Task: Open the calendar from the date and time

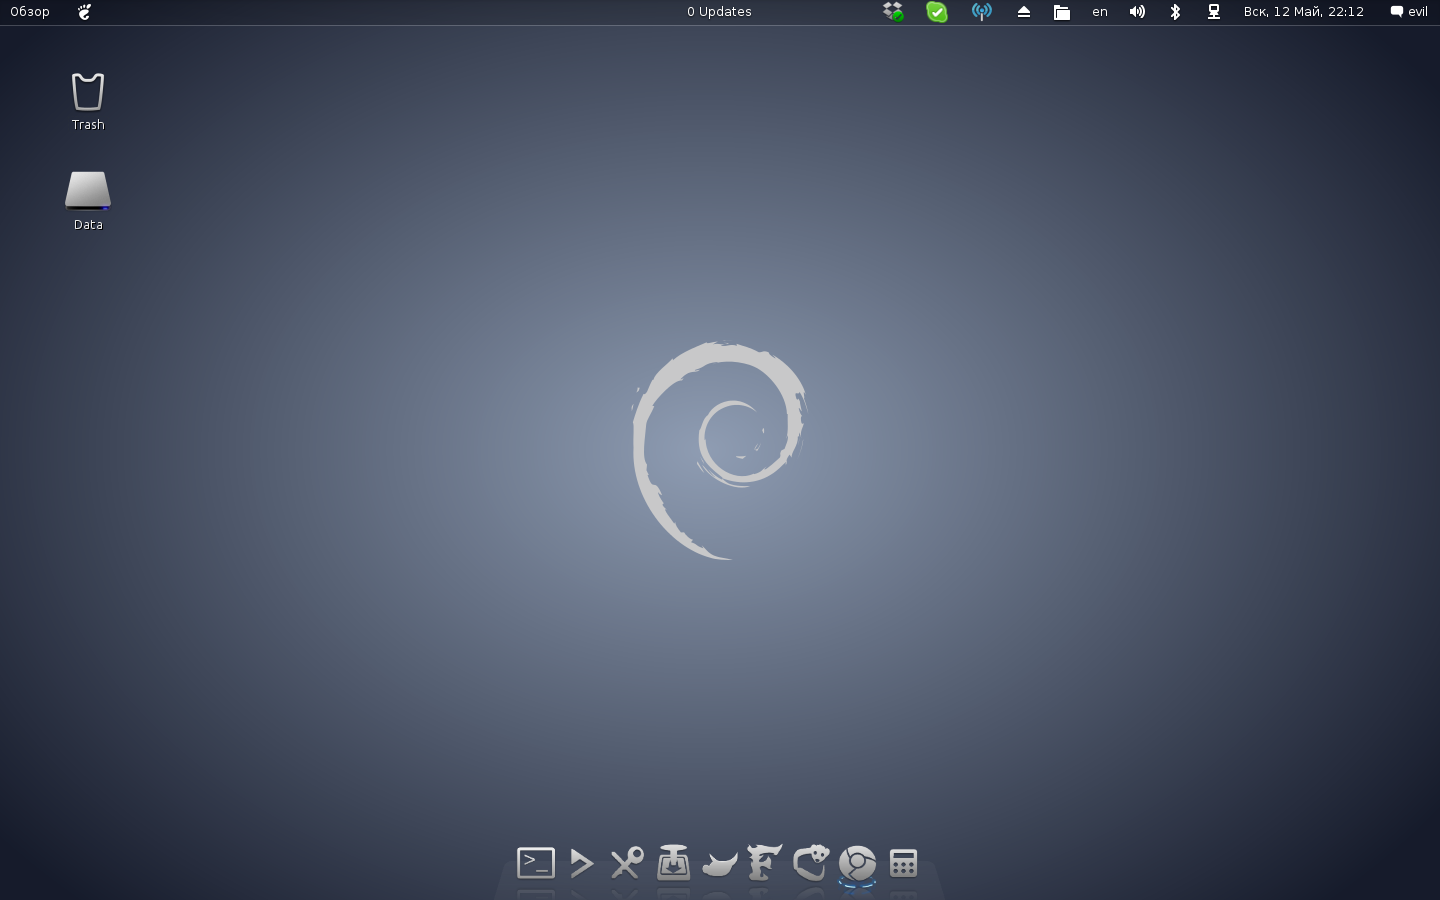Action: tap(1304, 12)
